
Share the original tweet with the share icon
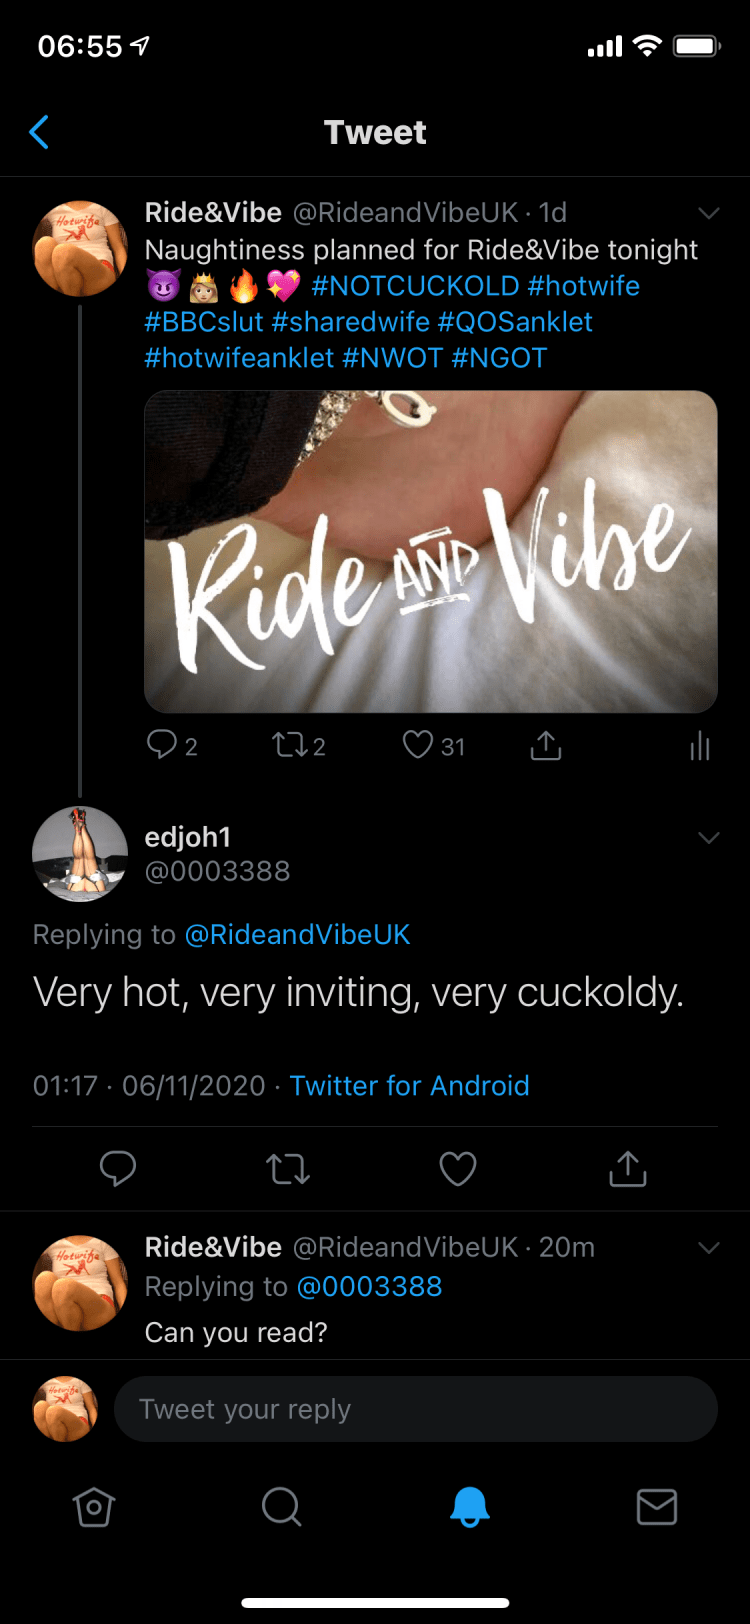pyautogui.click(x=545, y=745)
